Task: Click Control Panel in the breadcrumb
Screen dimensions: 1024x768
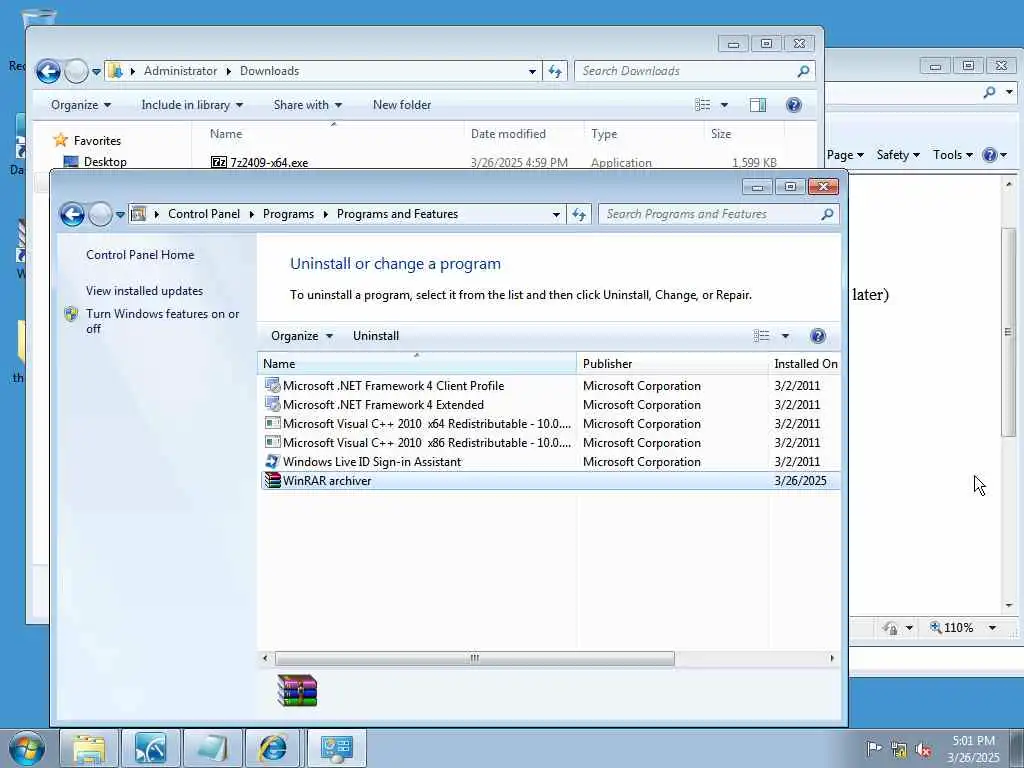Action: [x=204, y=214]
